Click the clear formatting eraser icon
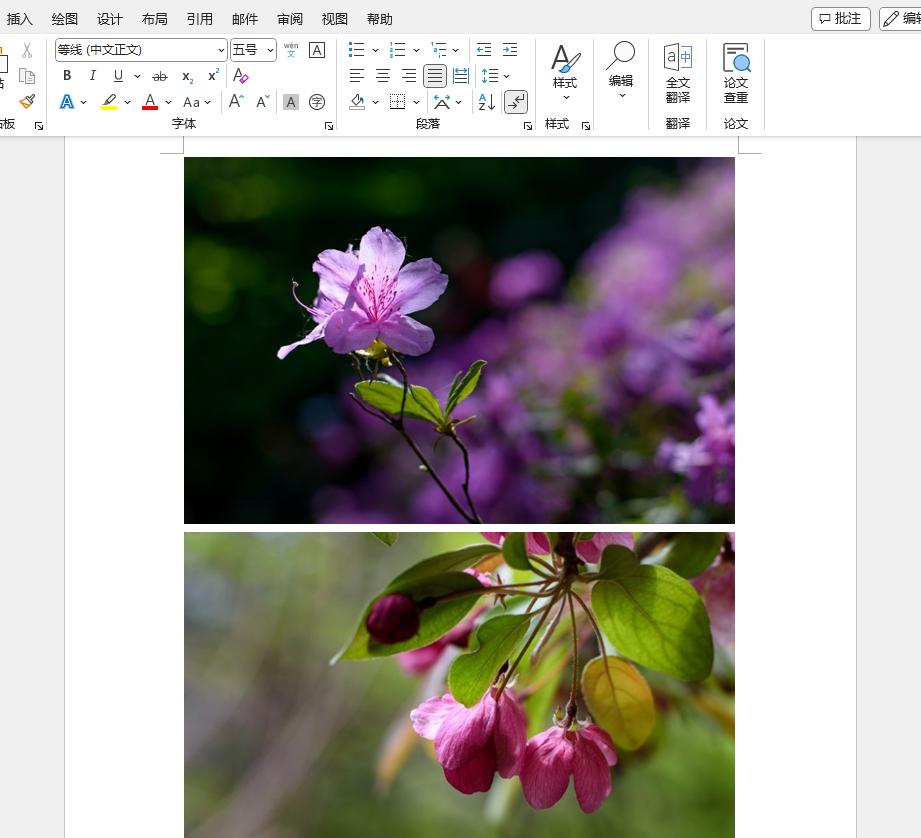The image size is (921, 838). point(240,76)
